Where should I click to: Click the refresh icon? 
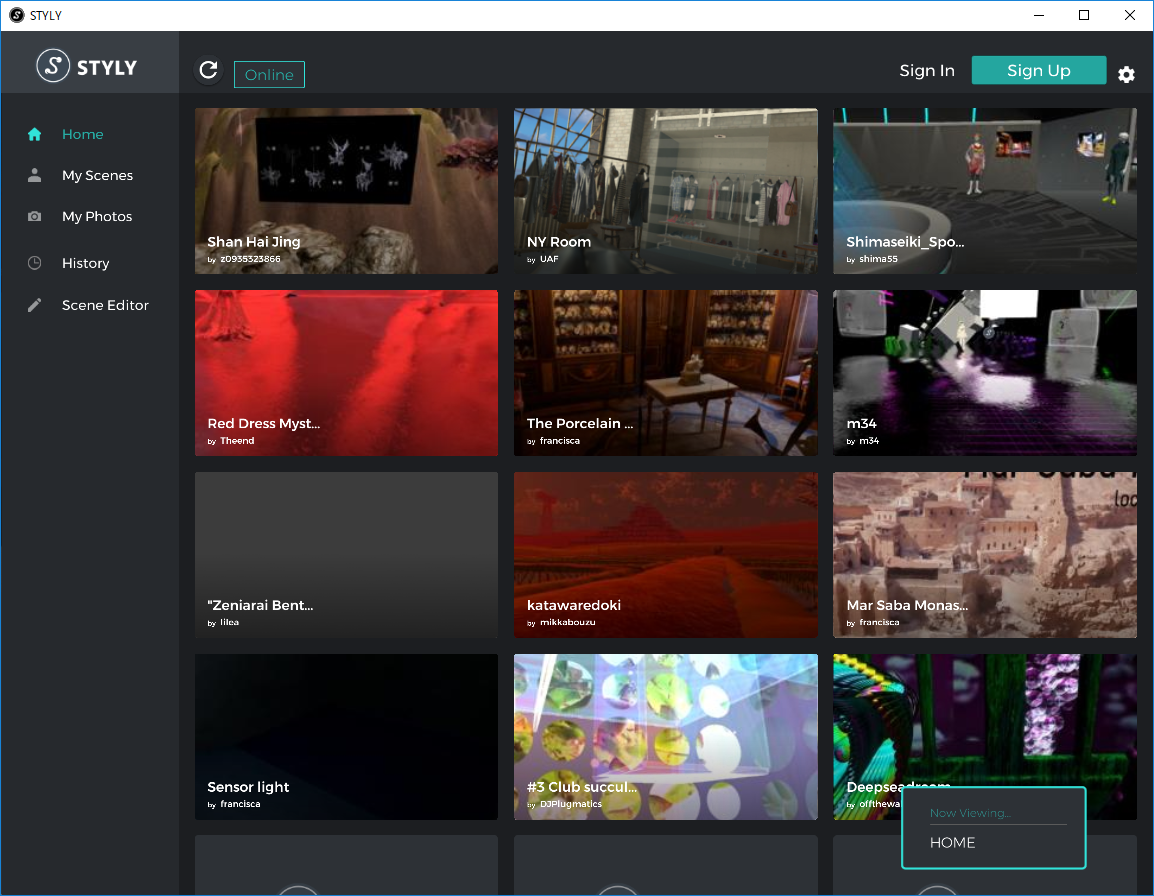coord(209,70)
